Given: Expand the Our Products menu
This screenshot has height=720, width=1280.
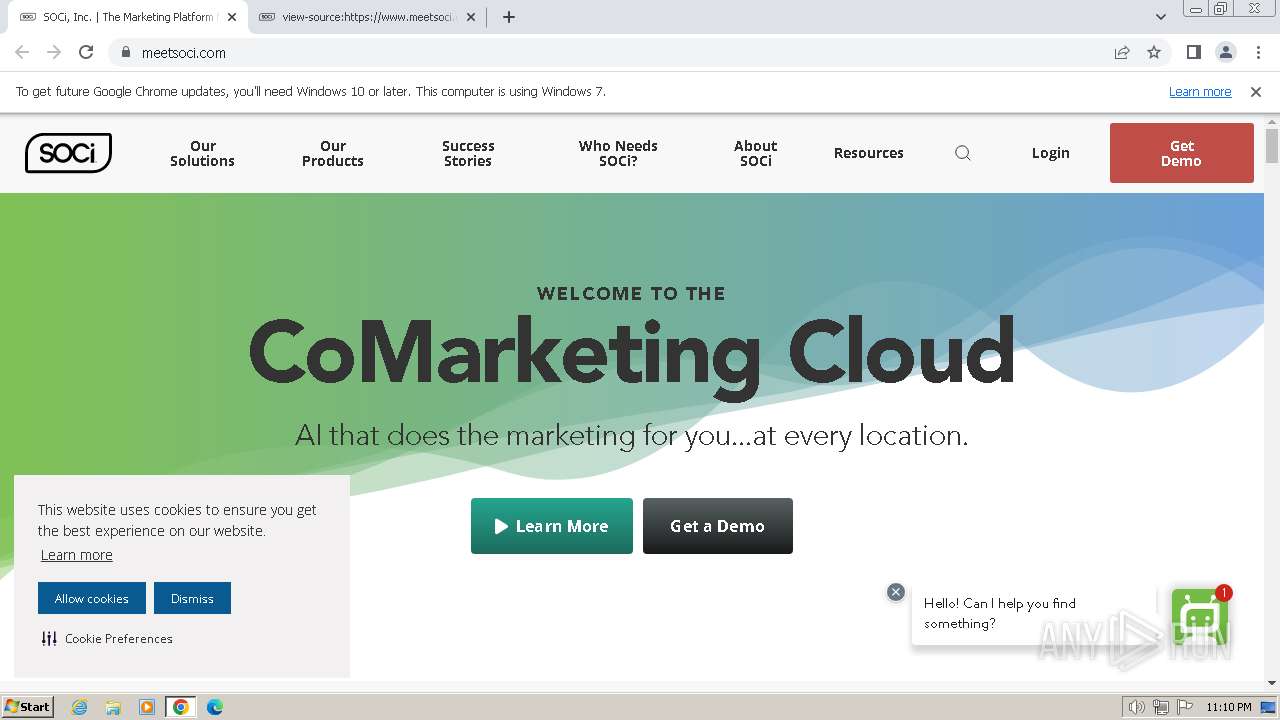Looking at the screenshot, I should 333,153.
